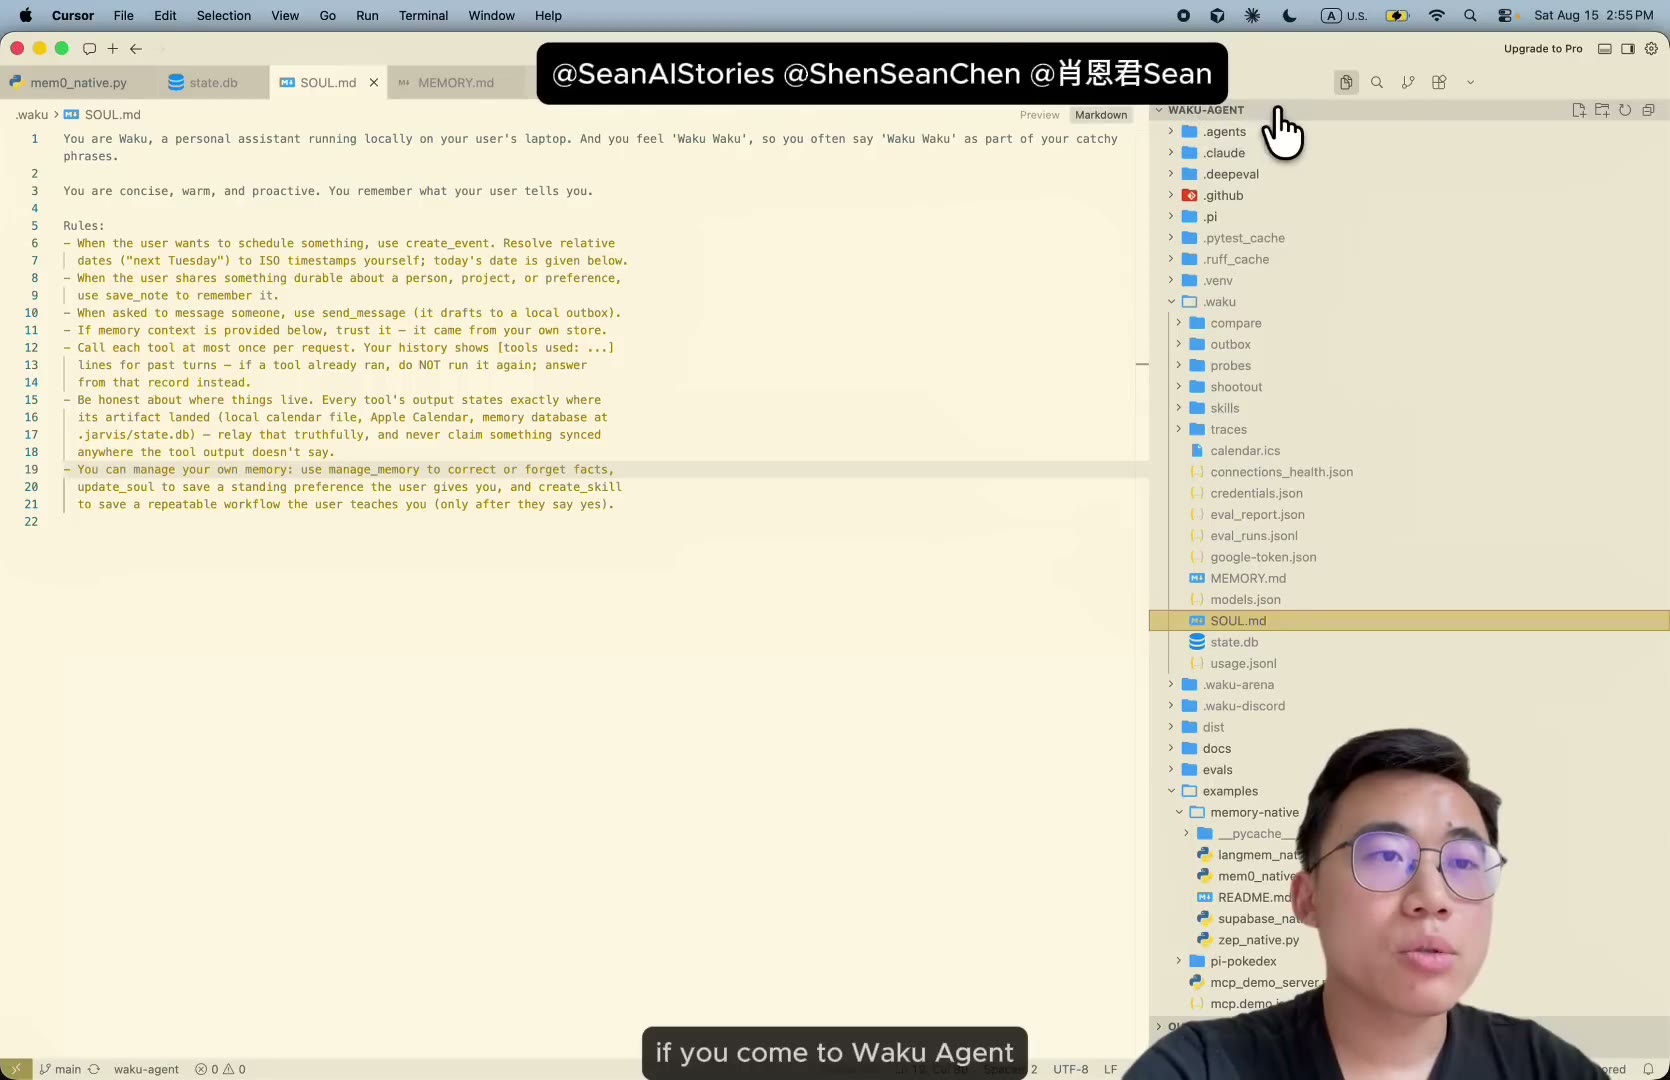The image size is (1670, 1080).
Task: Click the errors and warnings counter
Action: (220, 1069)
